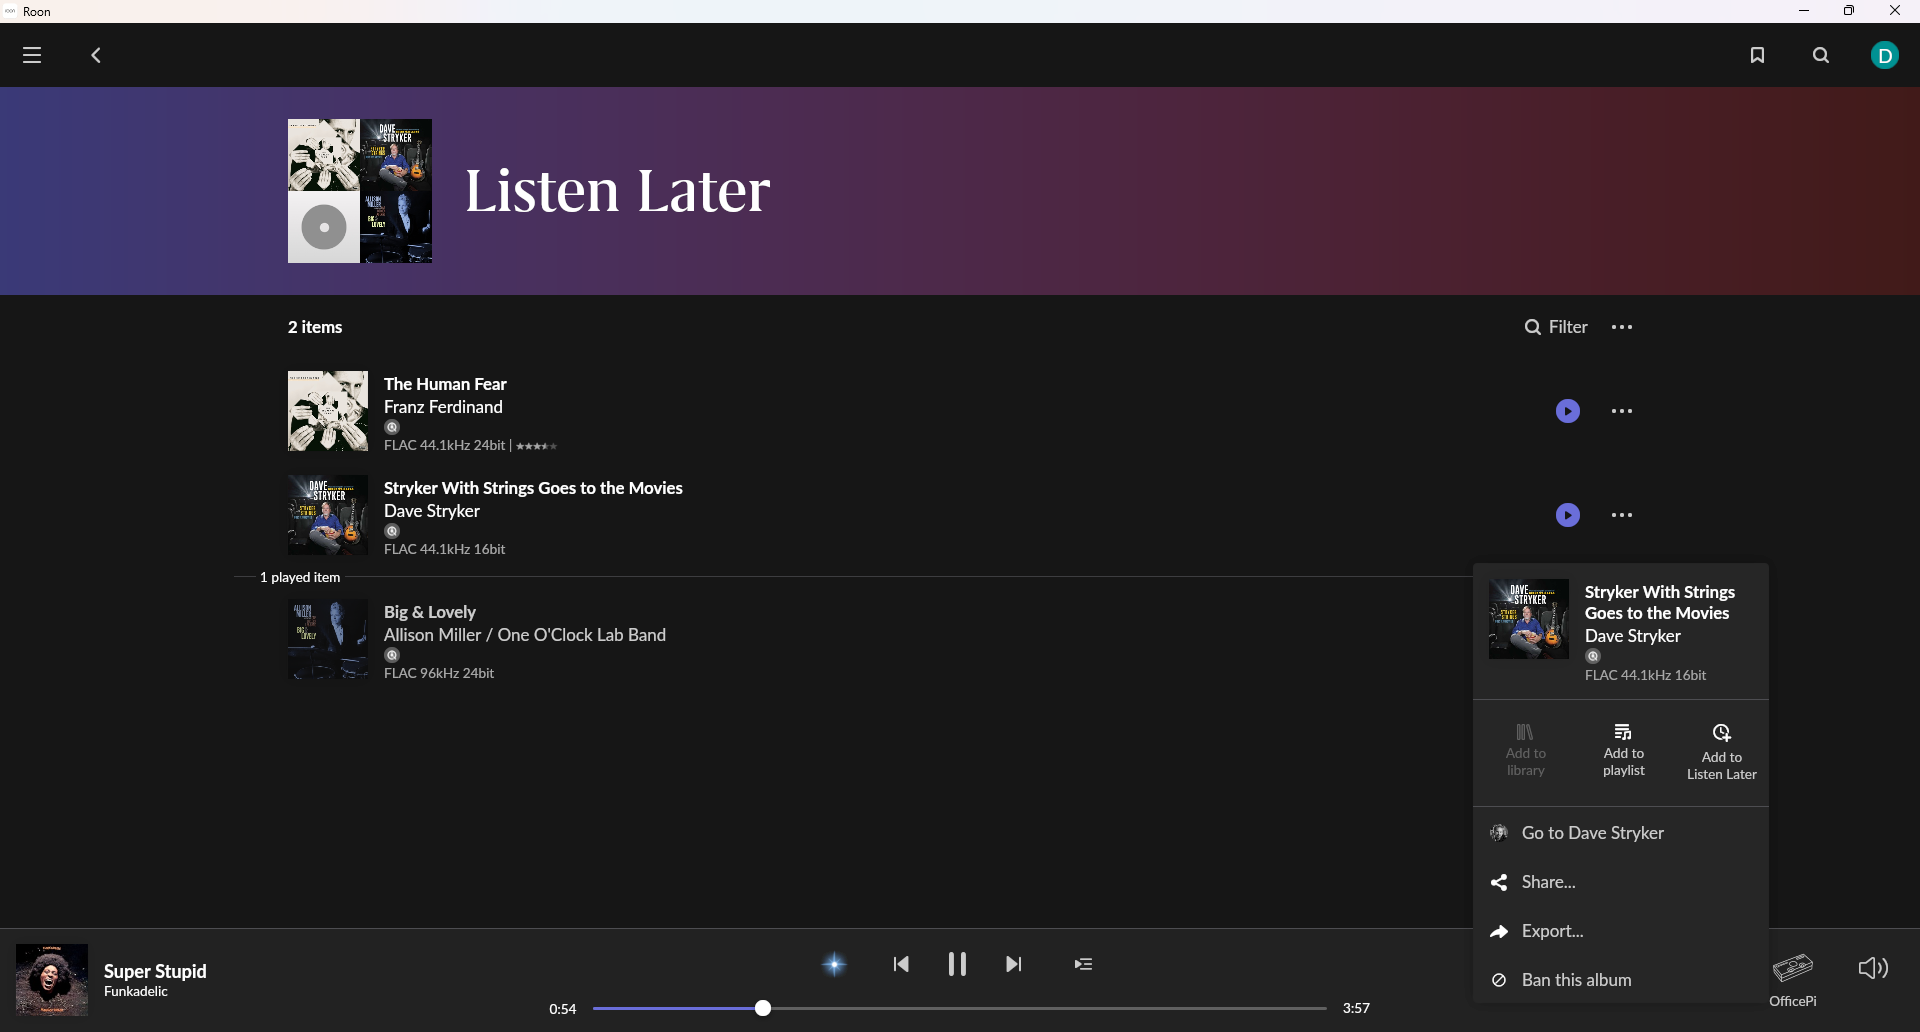Click Qobuz icon under Big & Lovely
Screen dimensions: 1920x1032
[x=392, y=655]
